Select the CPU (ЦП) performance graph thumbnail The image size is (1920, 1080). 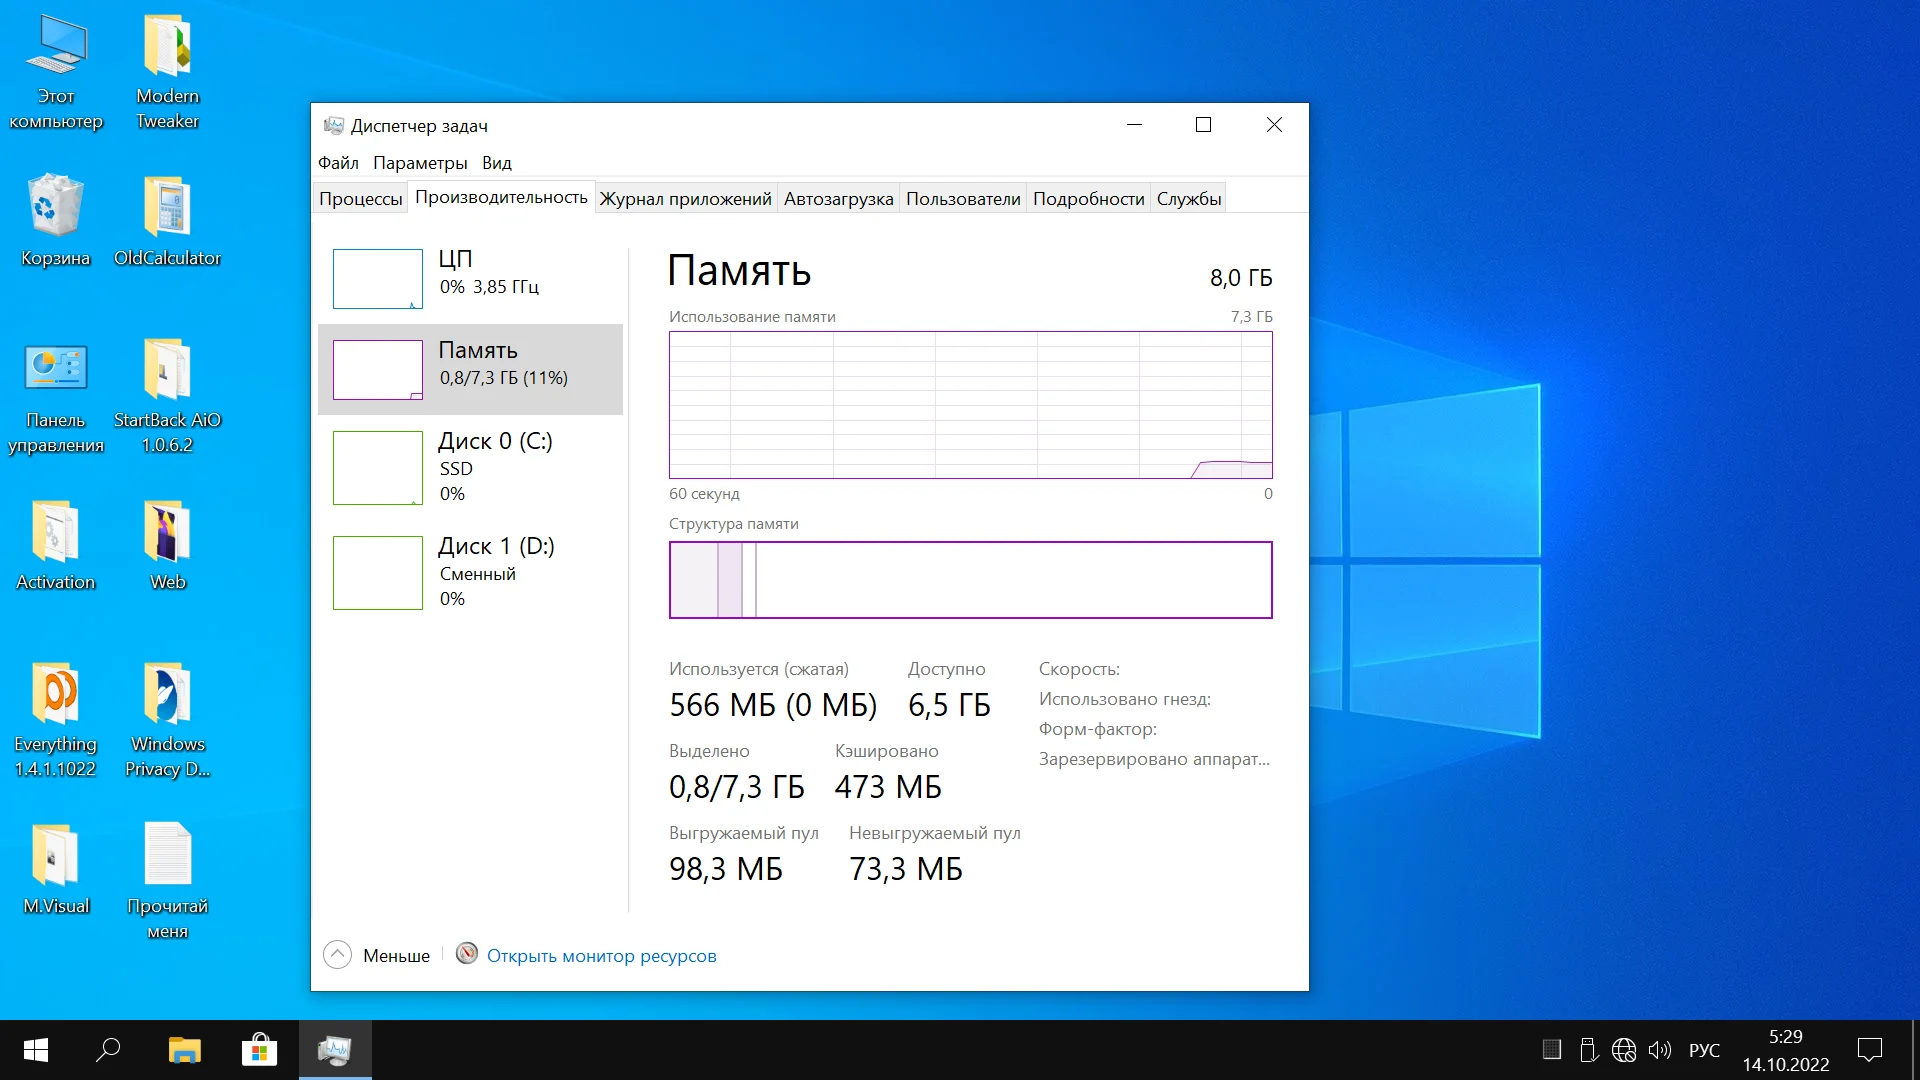(x=377, y=278)
